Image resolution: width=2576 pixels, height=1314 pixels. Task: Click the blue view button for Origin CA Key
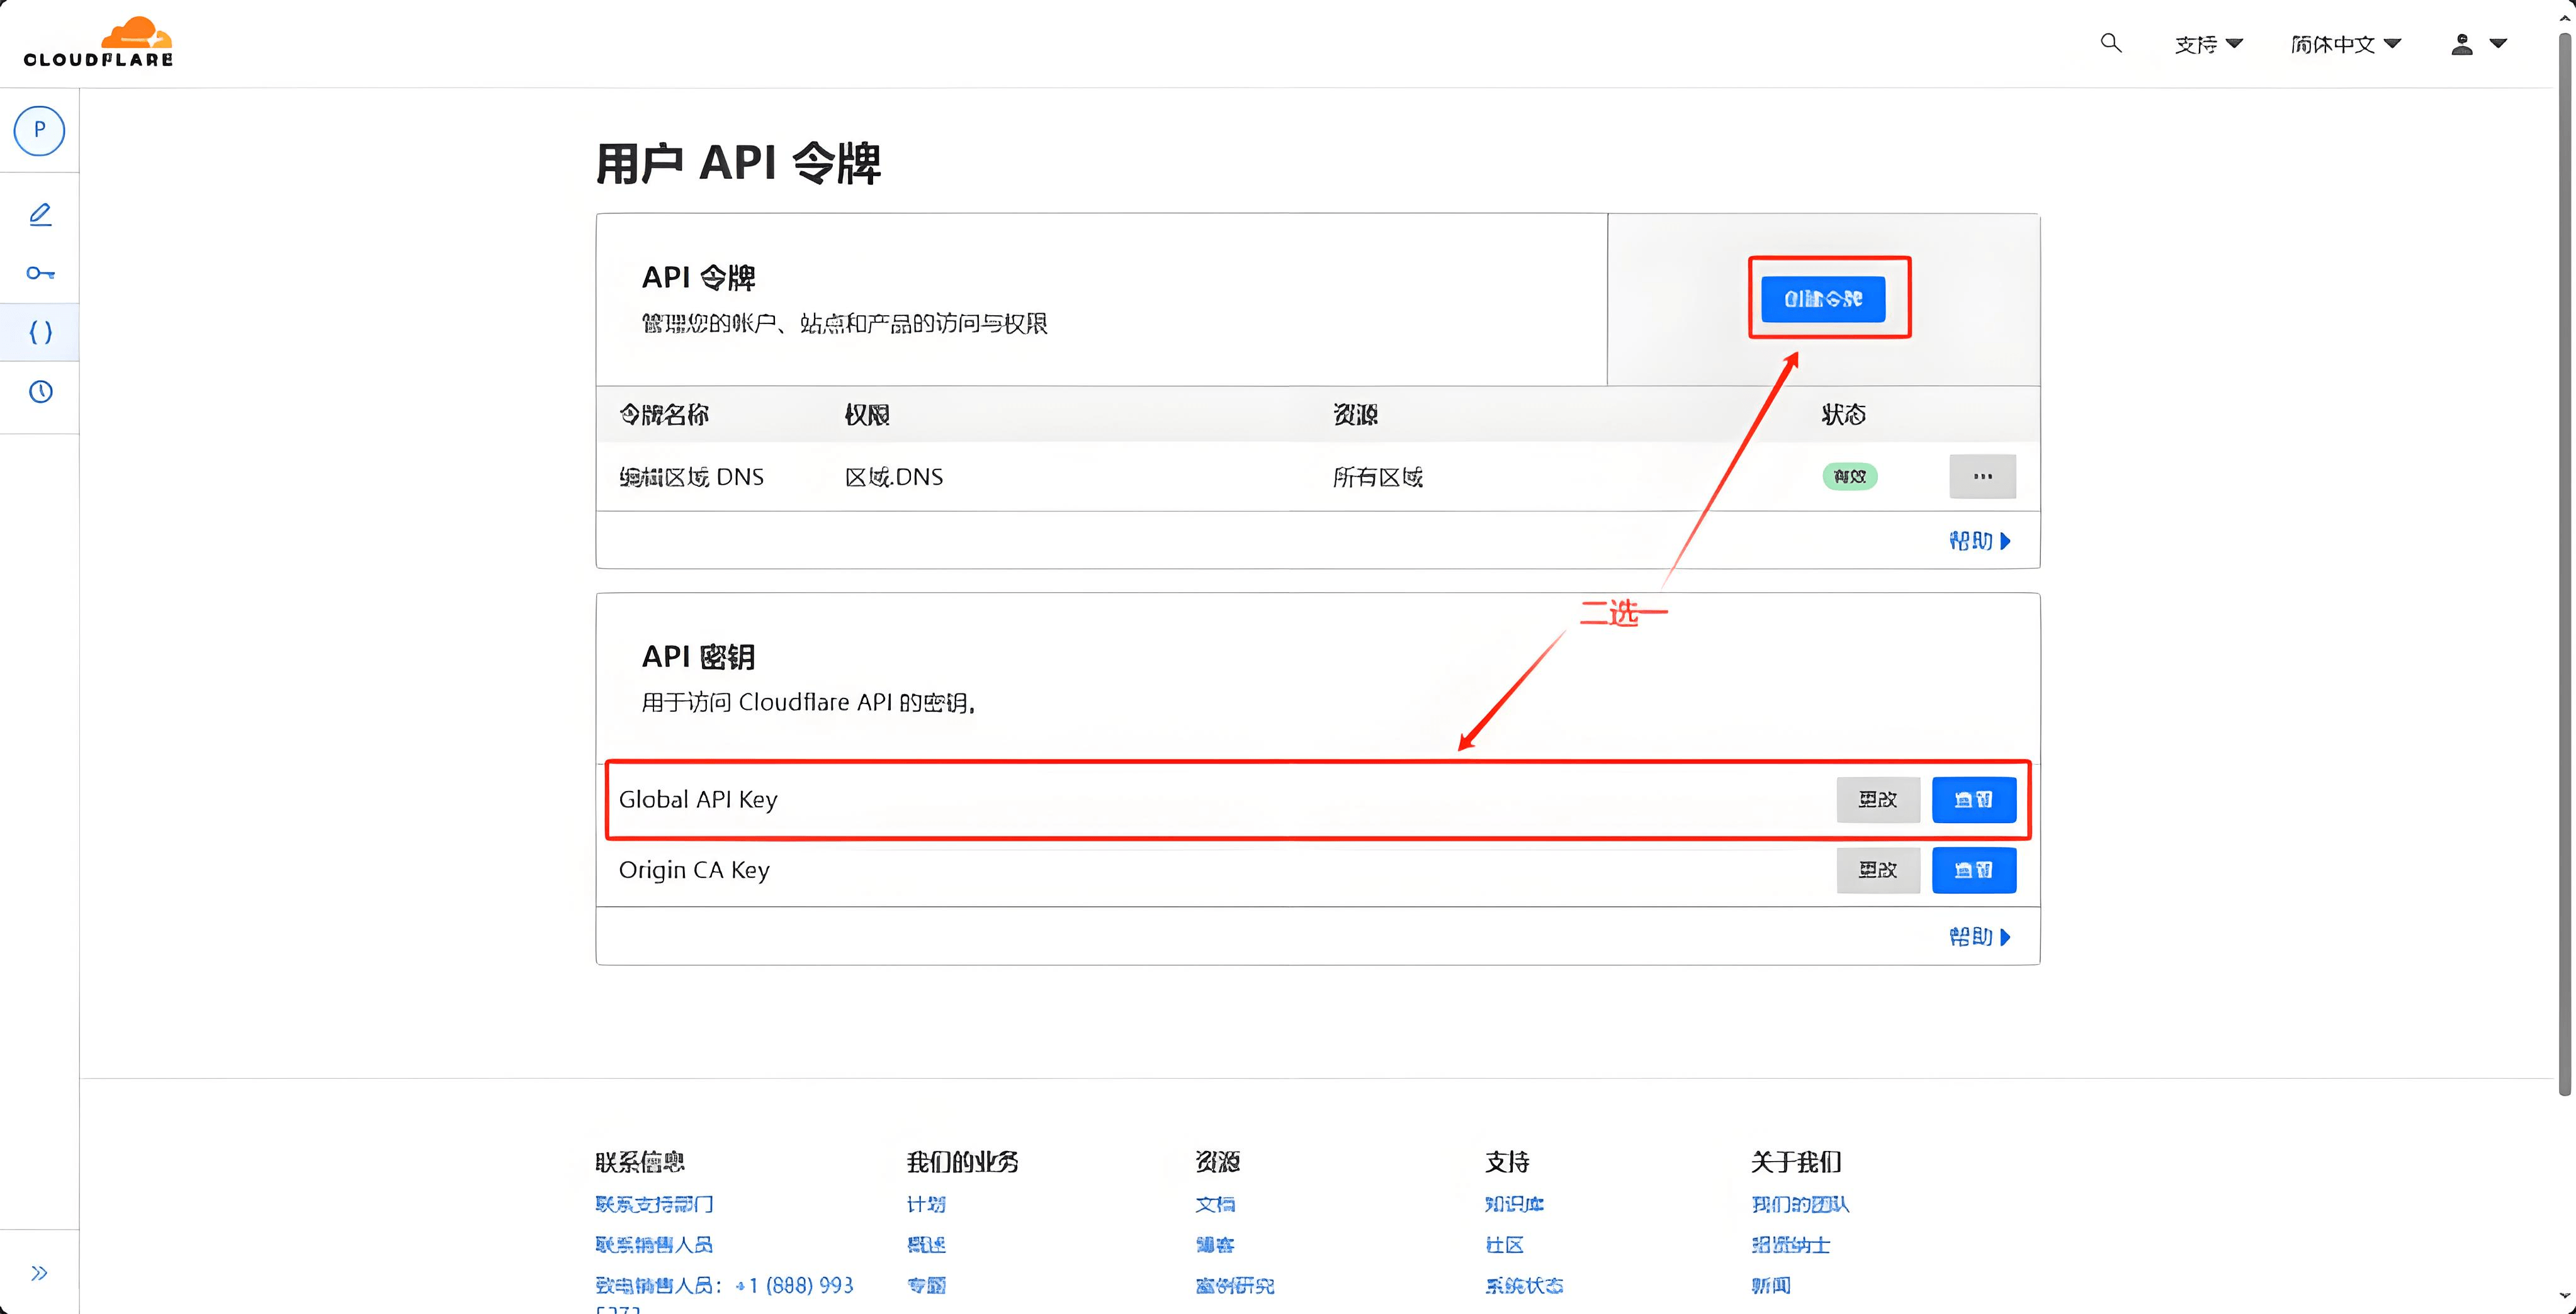point(1973,870)
